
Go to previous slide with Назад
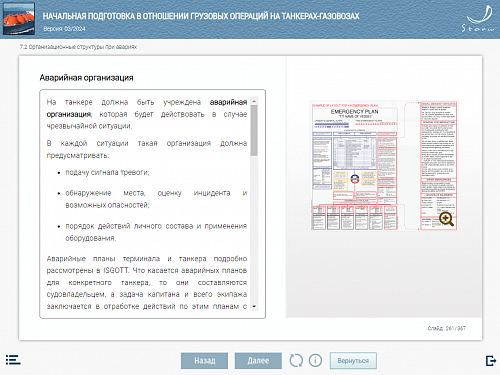click(x=205, y=361)
